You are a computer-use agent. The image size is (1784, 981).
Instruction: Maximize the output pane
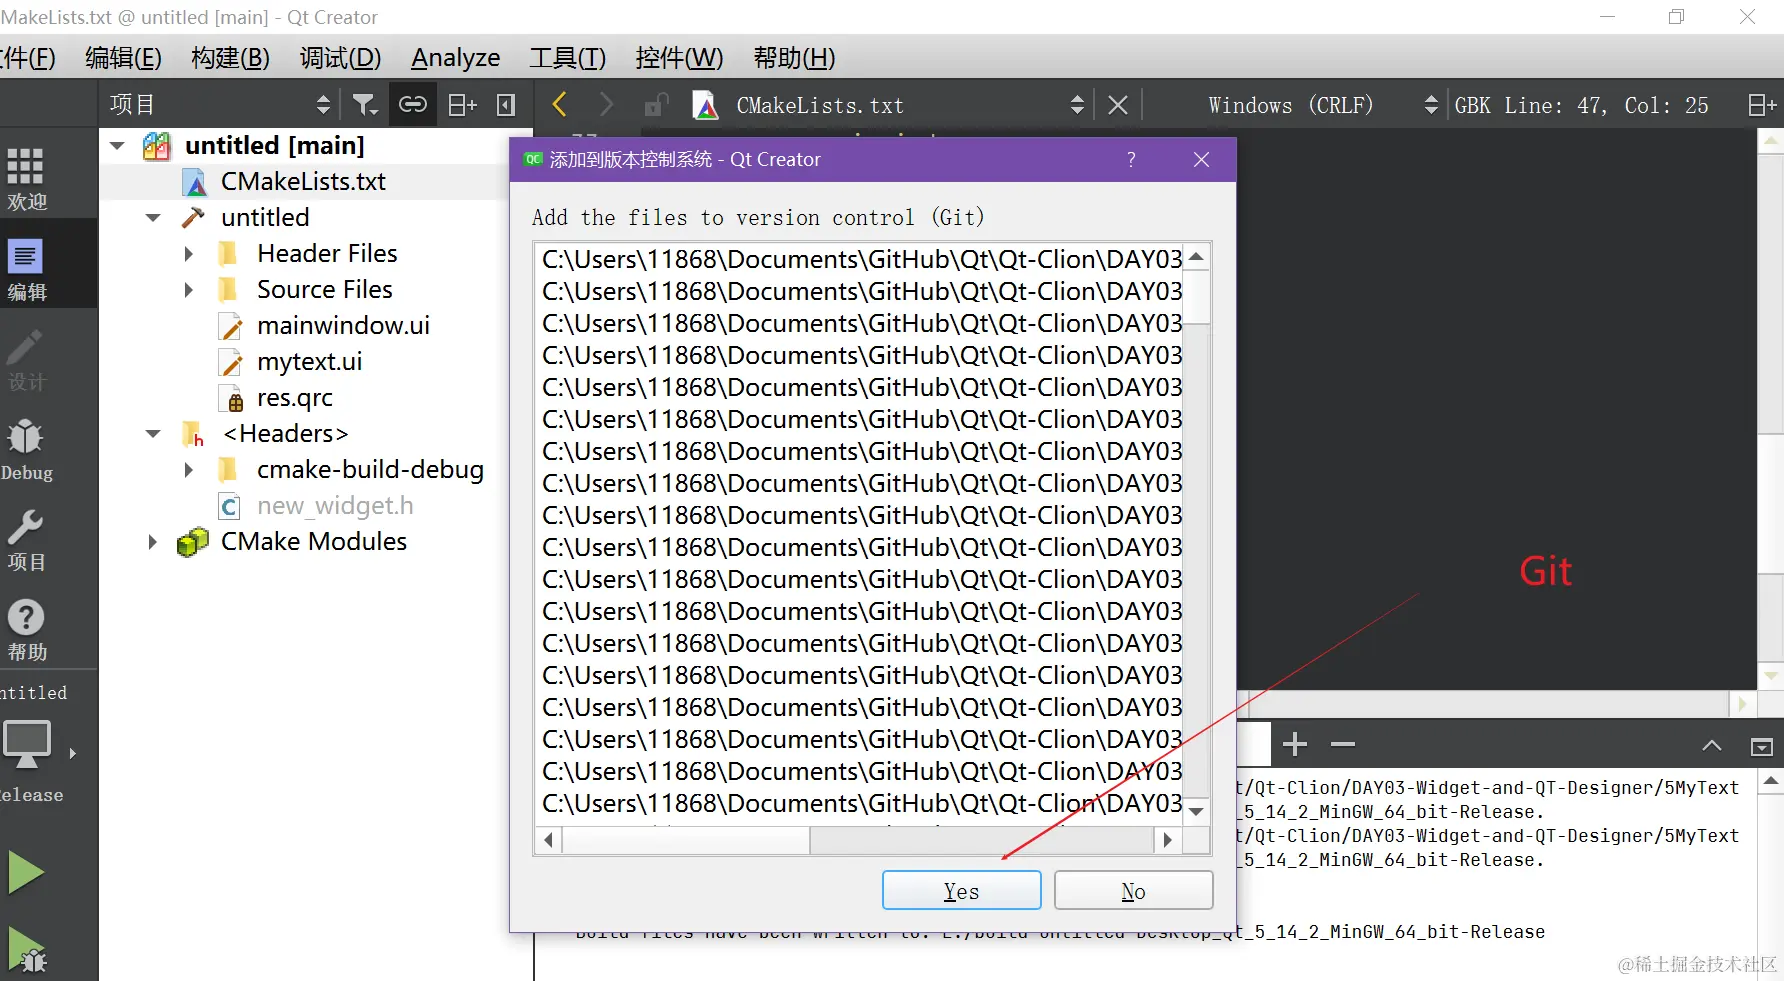coord(1762,746)
